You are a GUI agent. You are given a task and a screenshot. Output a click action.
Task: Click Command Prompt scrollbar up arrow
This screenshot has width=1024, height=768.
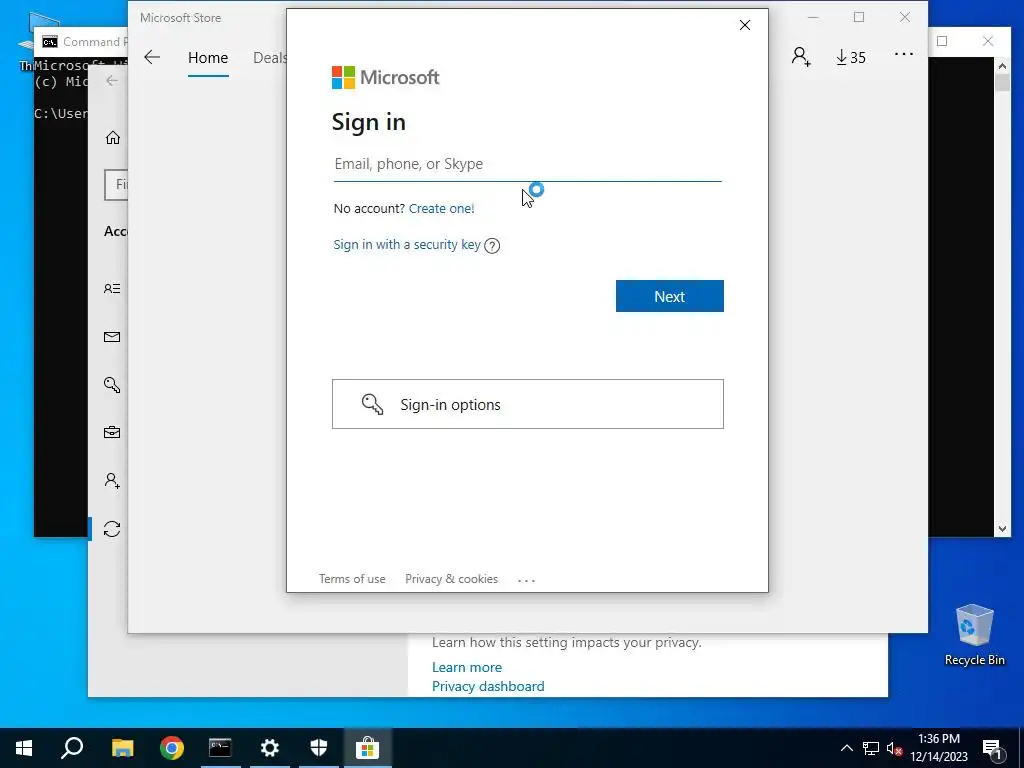(1002, 65)
